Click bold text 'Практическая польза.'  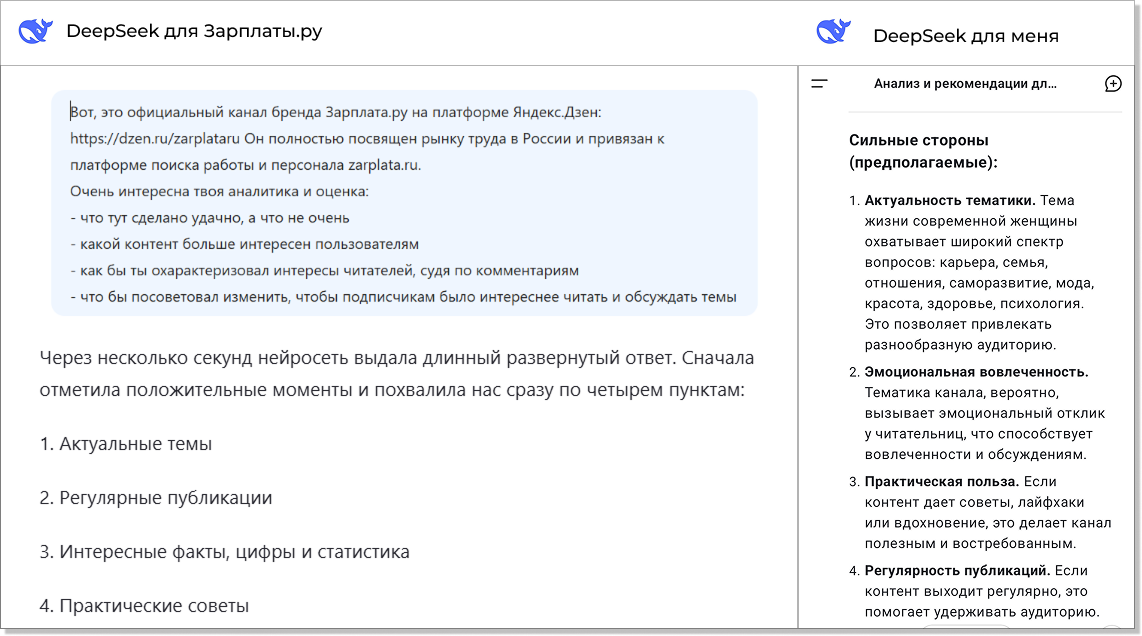click(x=942, y=482)
